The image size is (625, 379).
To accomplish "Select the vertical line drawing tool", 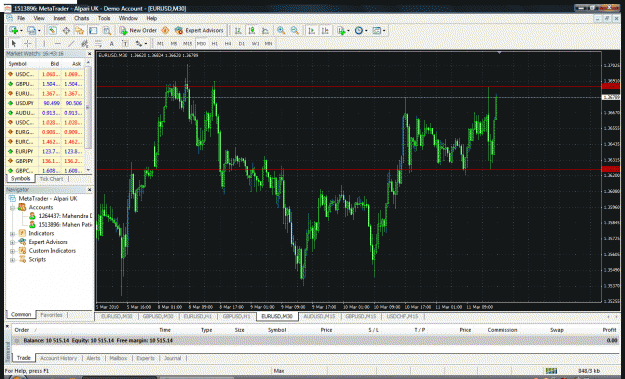I will (44, 43).
